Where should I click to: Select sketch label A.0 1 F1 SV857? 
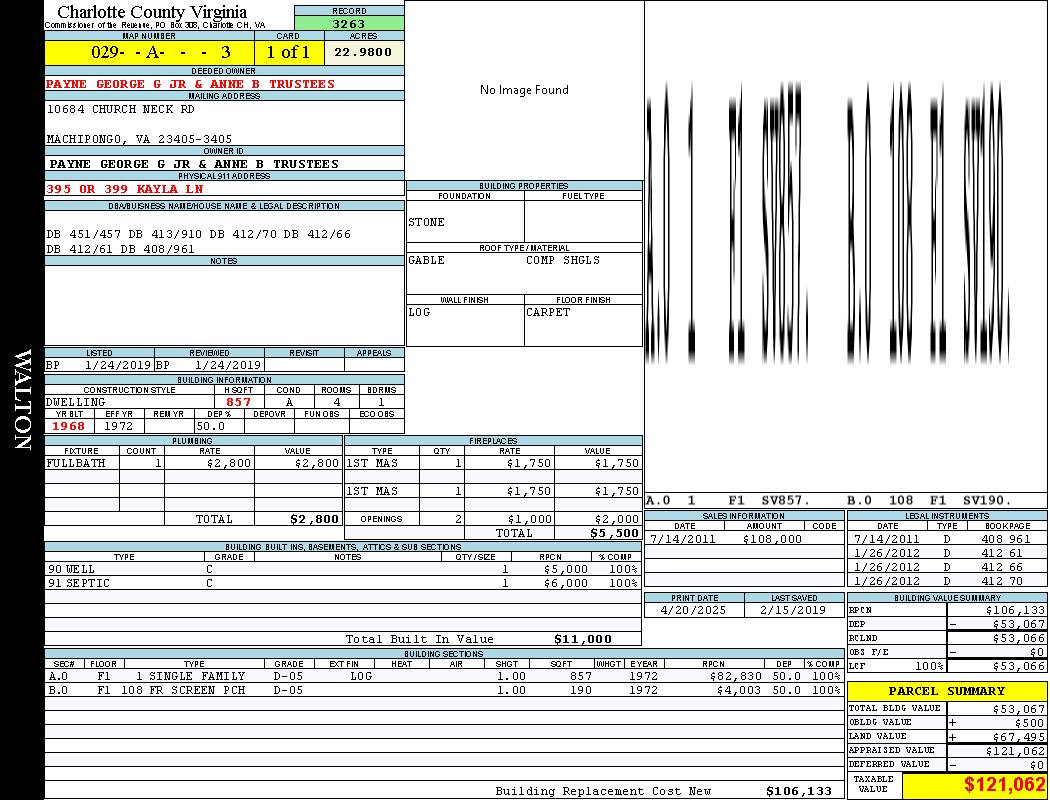(x=729, y=501)
